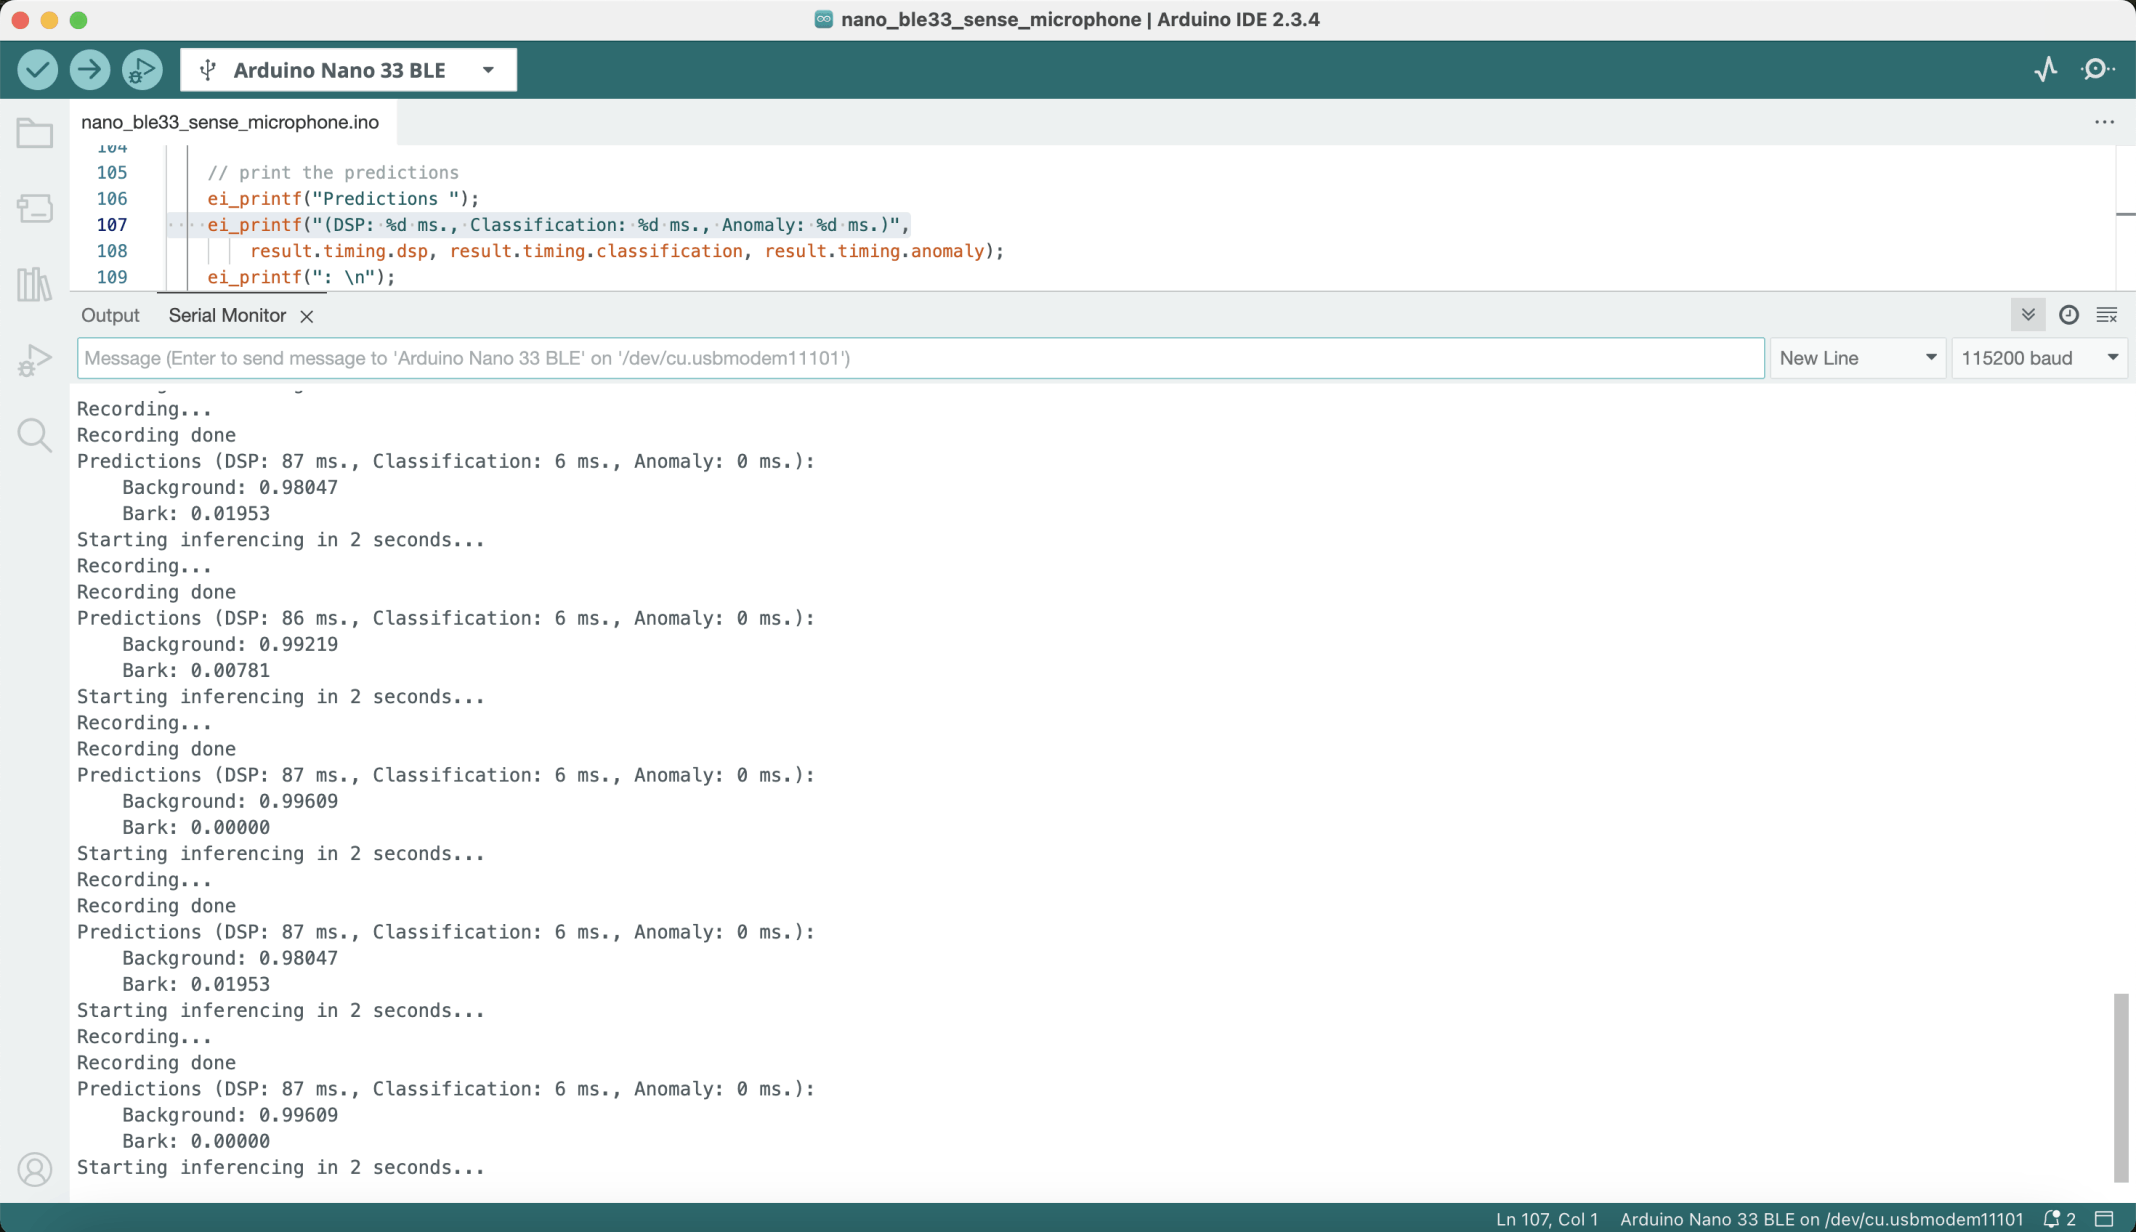Click the Verify sketch checkmark button
This screenshot has height=1232, width=2136.
tap(37, 70)
